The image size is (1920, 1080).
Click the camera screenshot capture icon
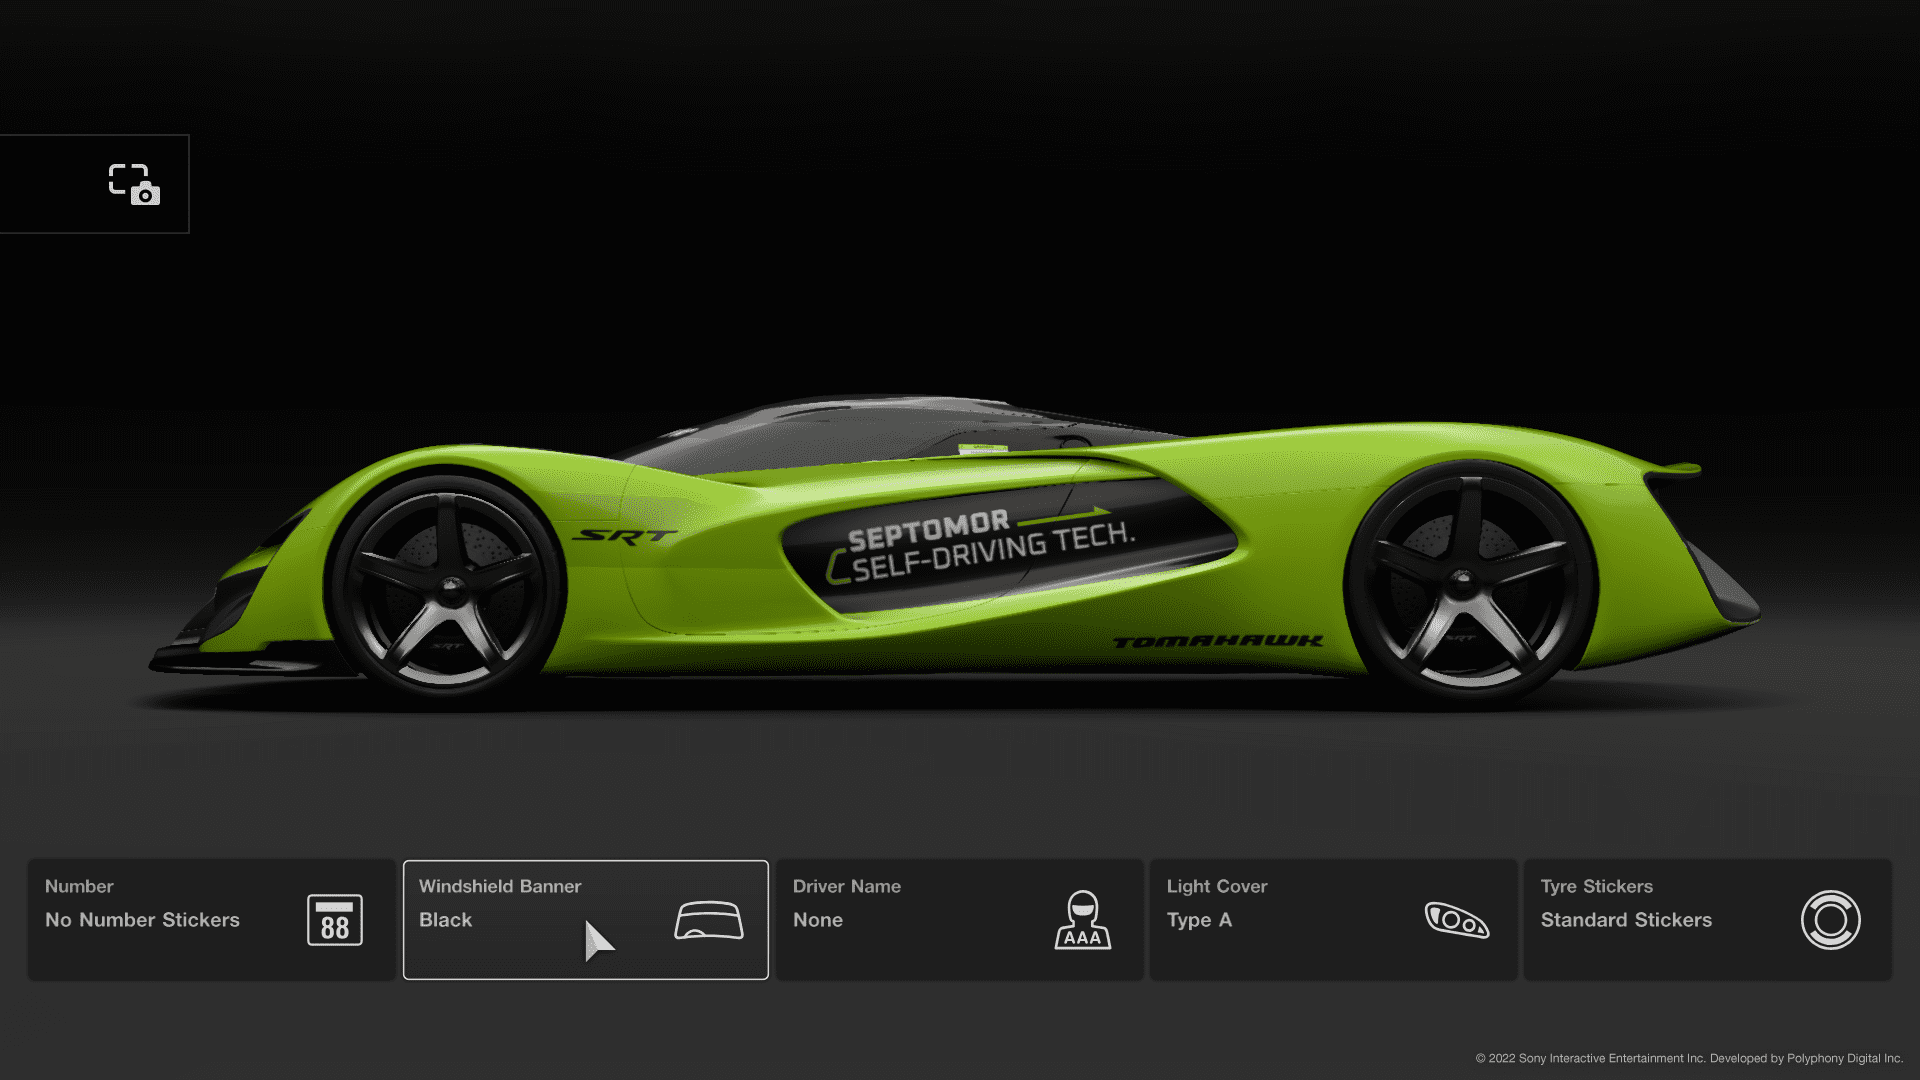tap(134, 185)
